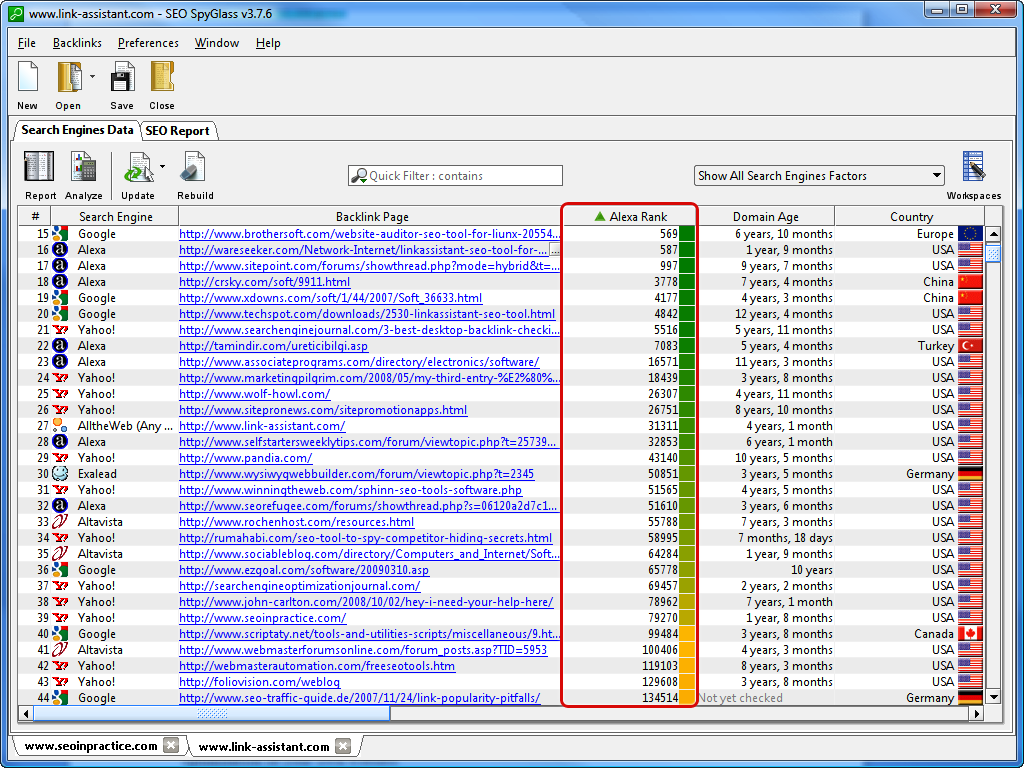Click the Google icon in row 15
Screen dimensions: 1024x768
(x=60, y=234)
